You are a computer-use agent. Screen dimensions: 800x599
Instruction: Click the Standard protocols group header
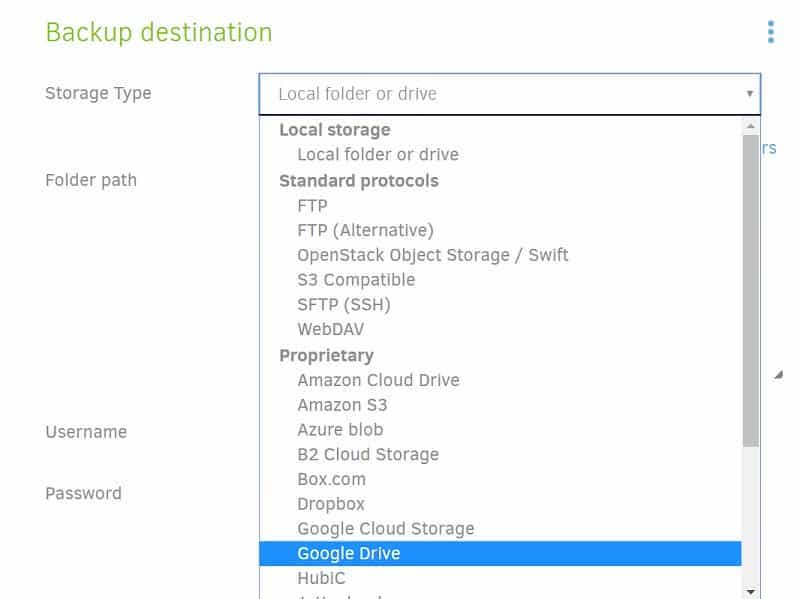tap(359, 181)
